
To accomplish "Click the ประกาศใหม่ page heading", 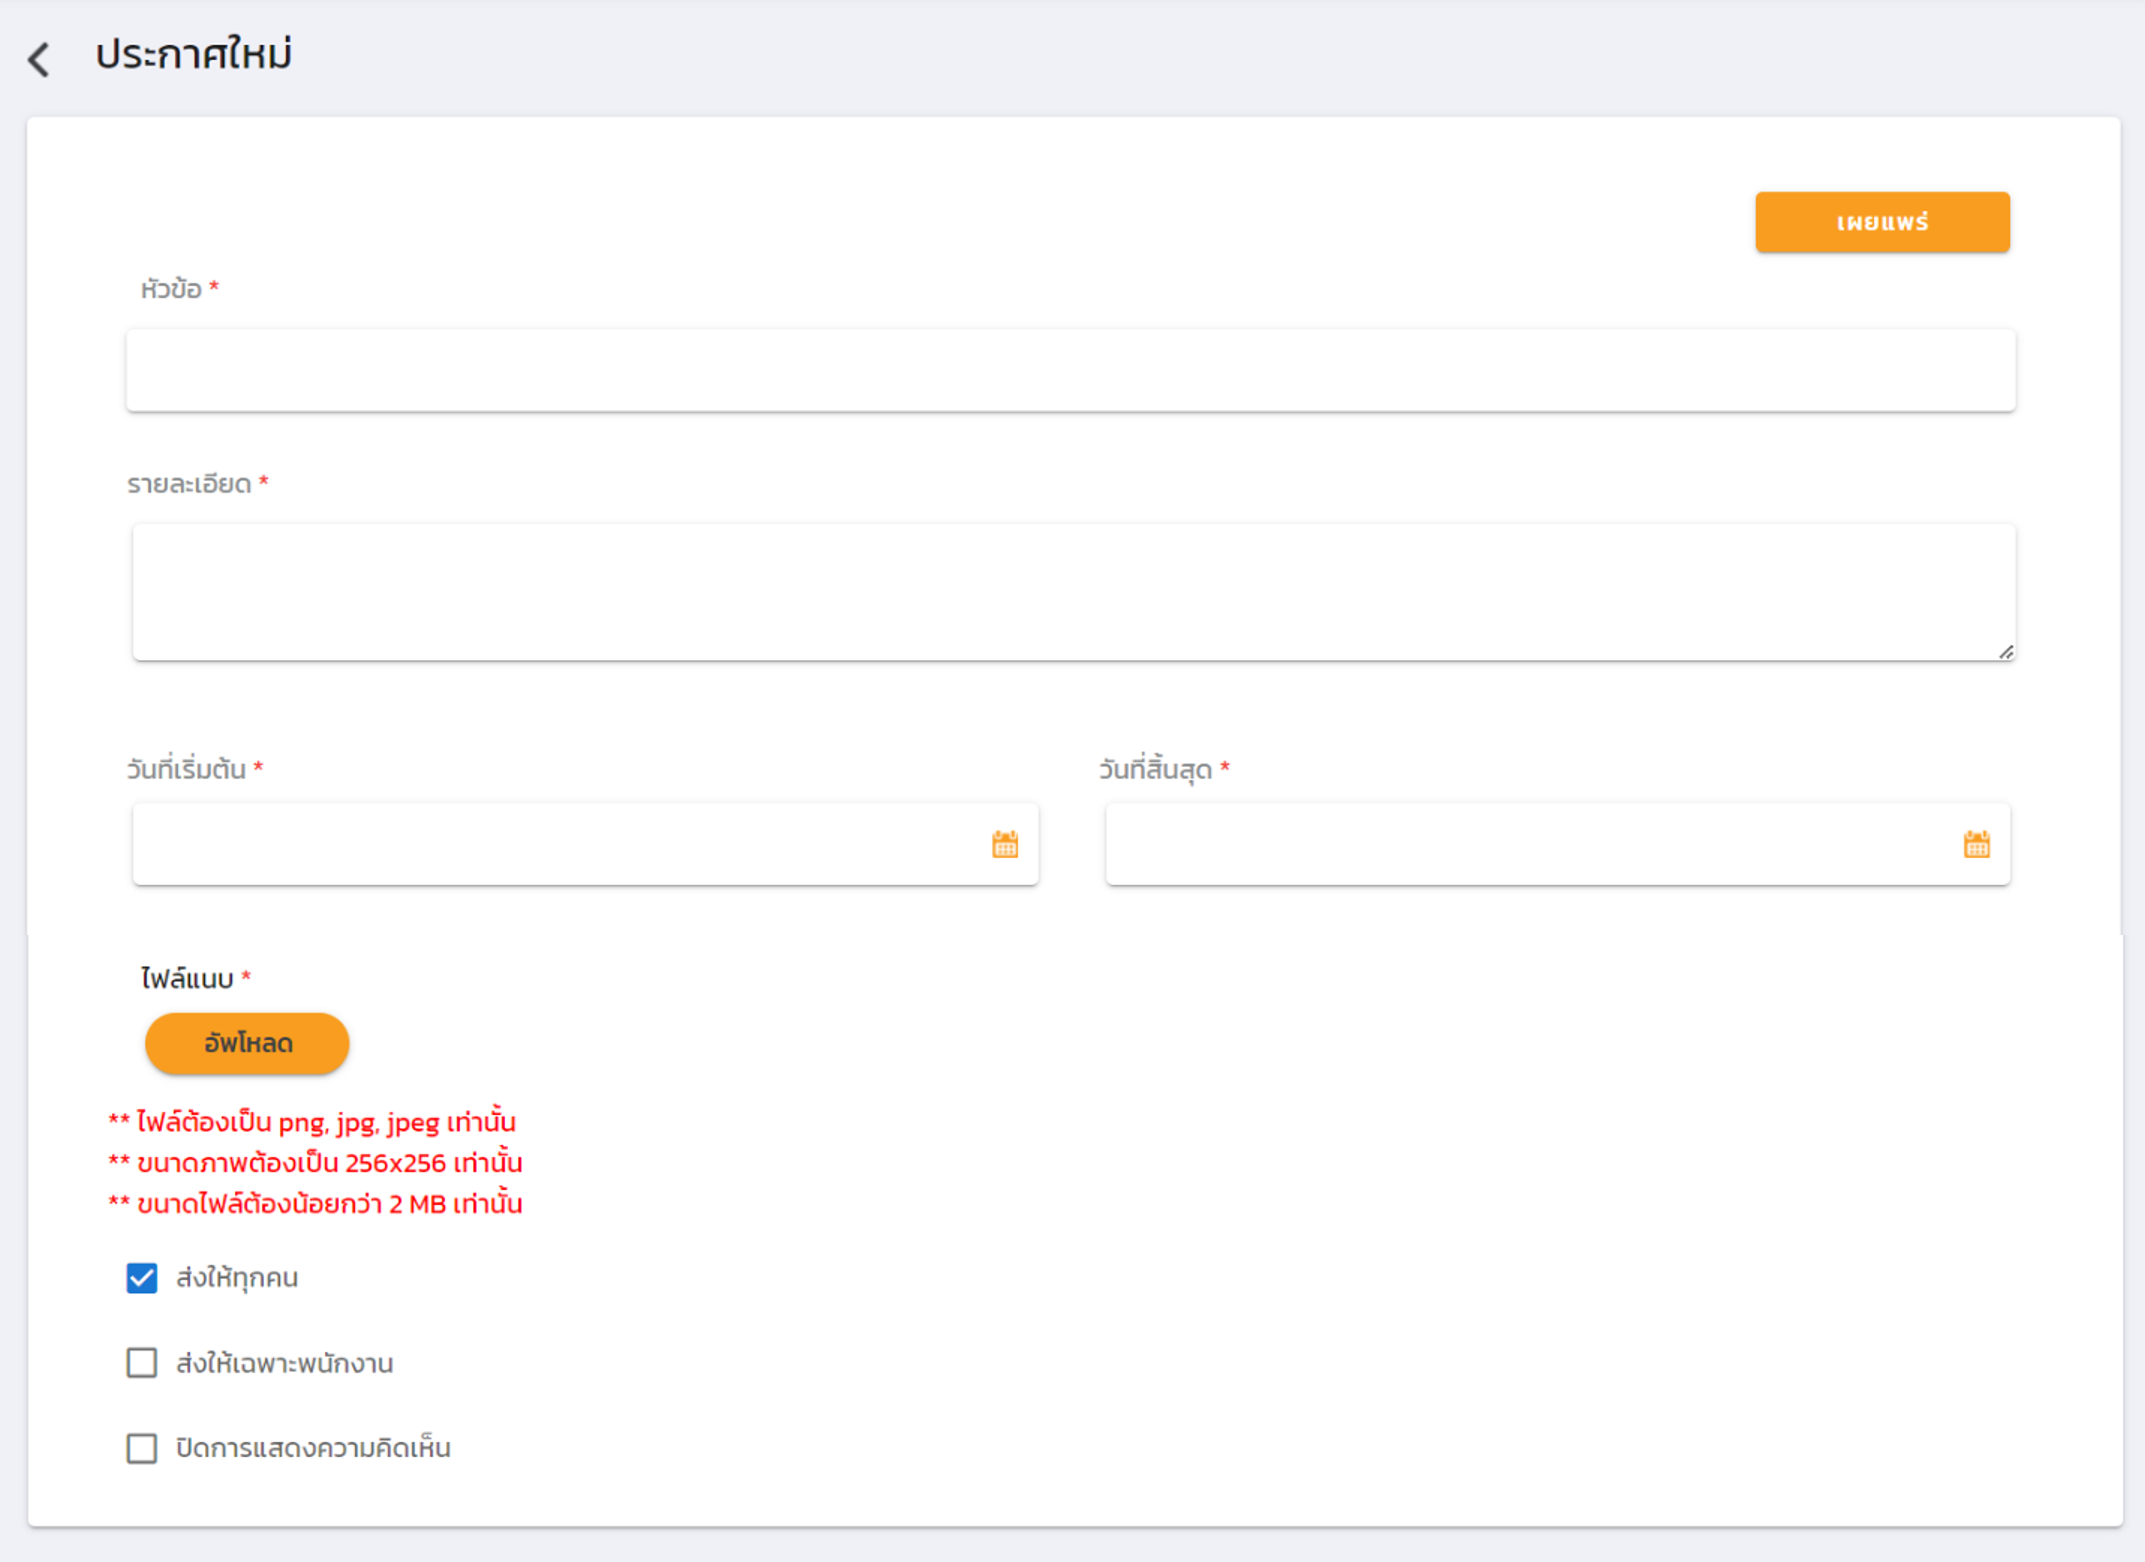I will tap(194, 55).
